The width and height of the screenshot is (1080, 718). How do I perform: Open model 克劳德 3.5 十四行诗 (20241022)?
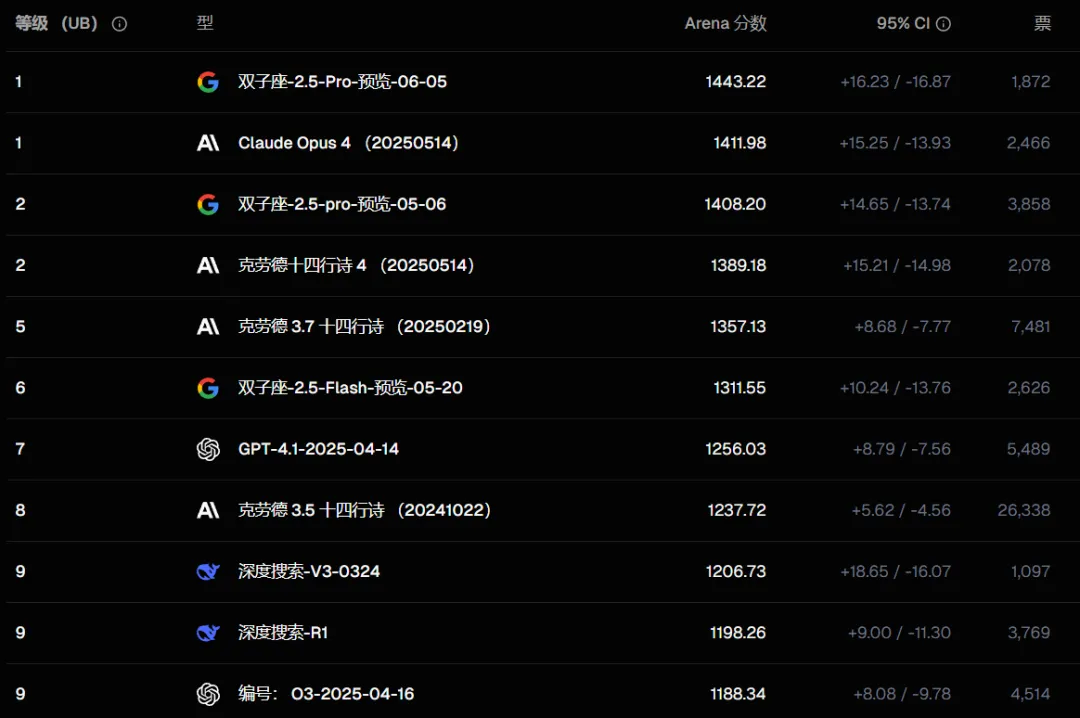pos(364,511)
